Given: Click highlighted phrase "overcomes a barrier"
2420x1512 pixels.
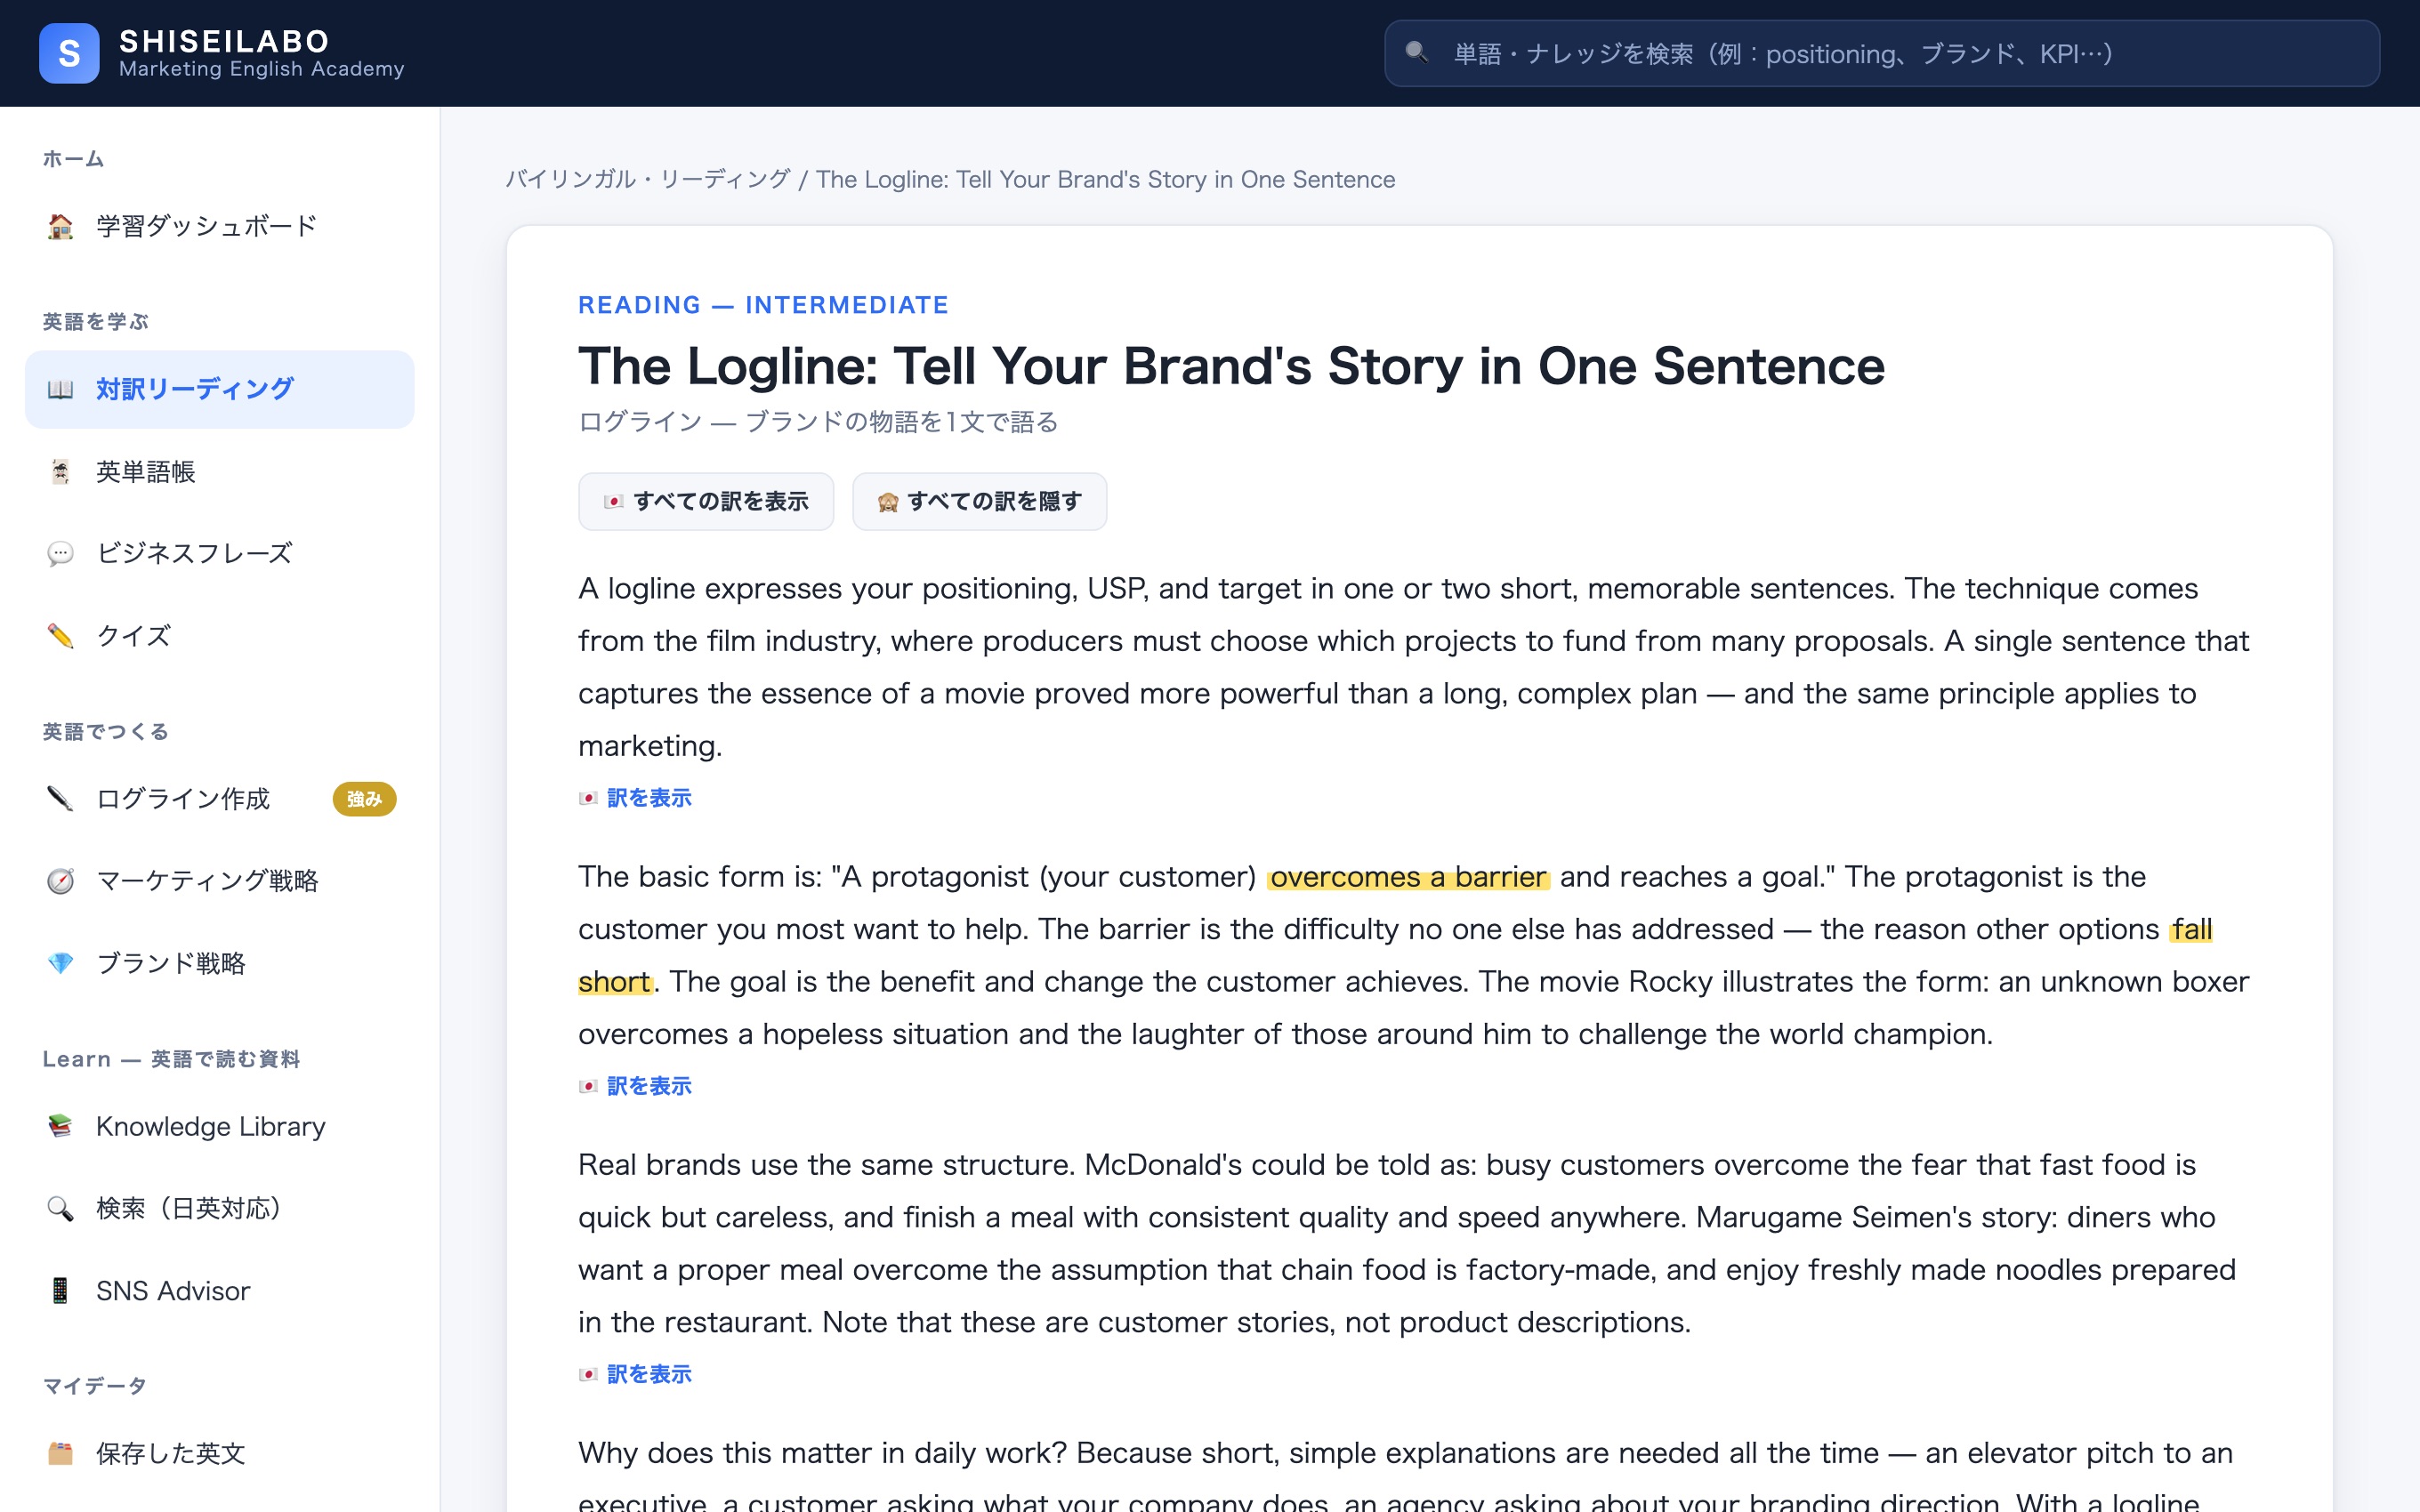Looking at the screenshot, I should point(1408,877).
